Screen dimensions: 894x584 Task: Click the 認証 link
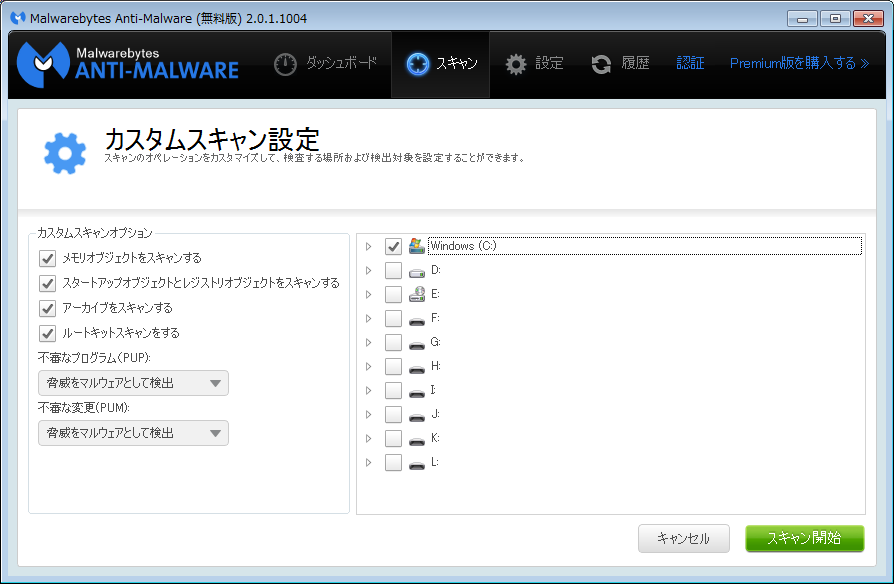point(690,63)
